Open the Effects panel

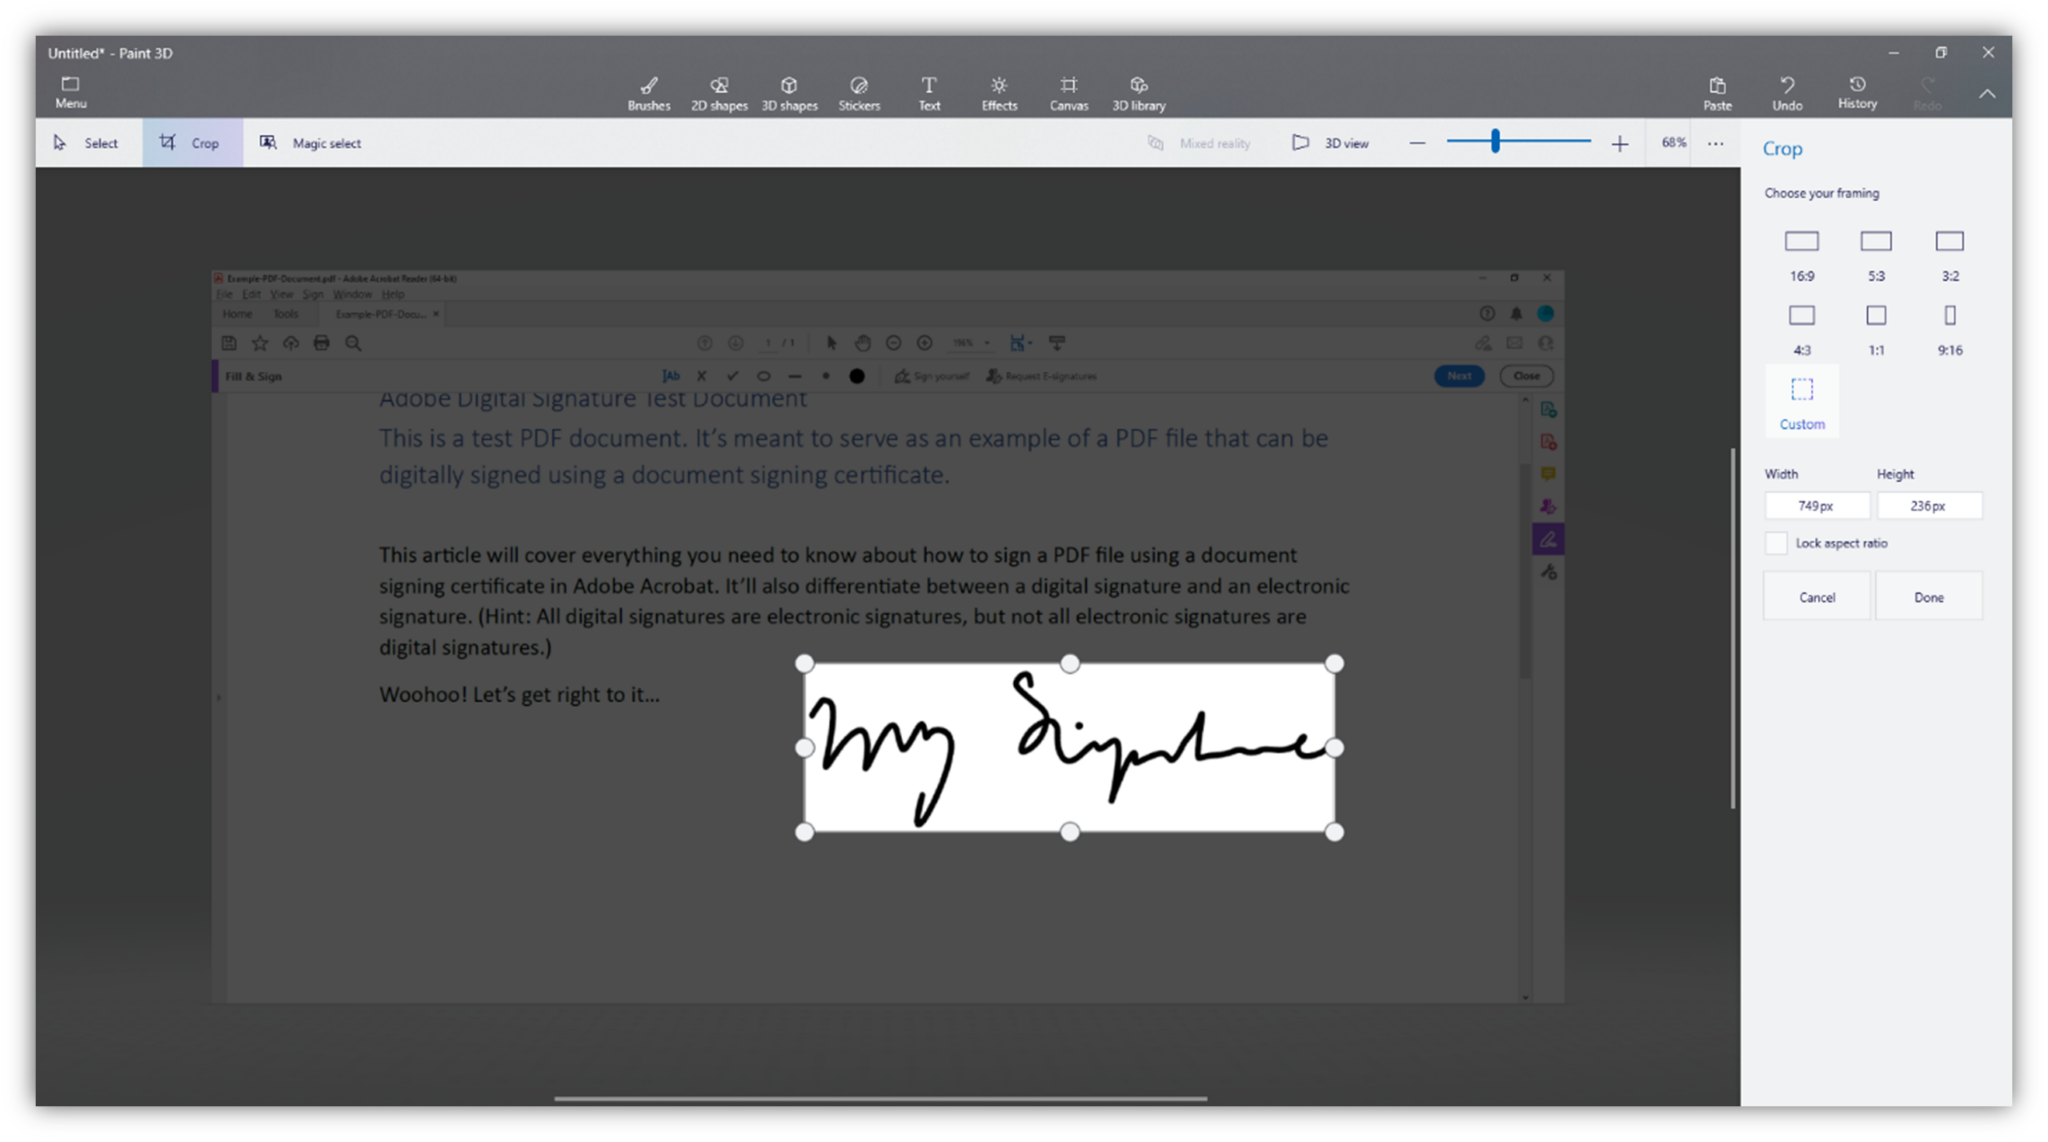(998, 92)
